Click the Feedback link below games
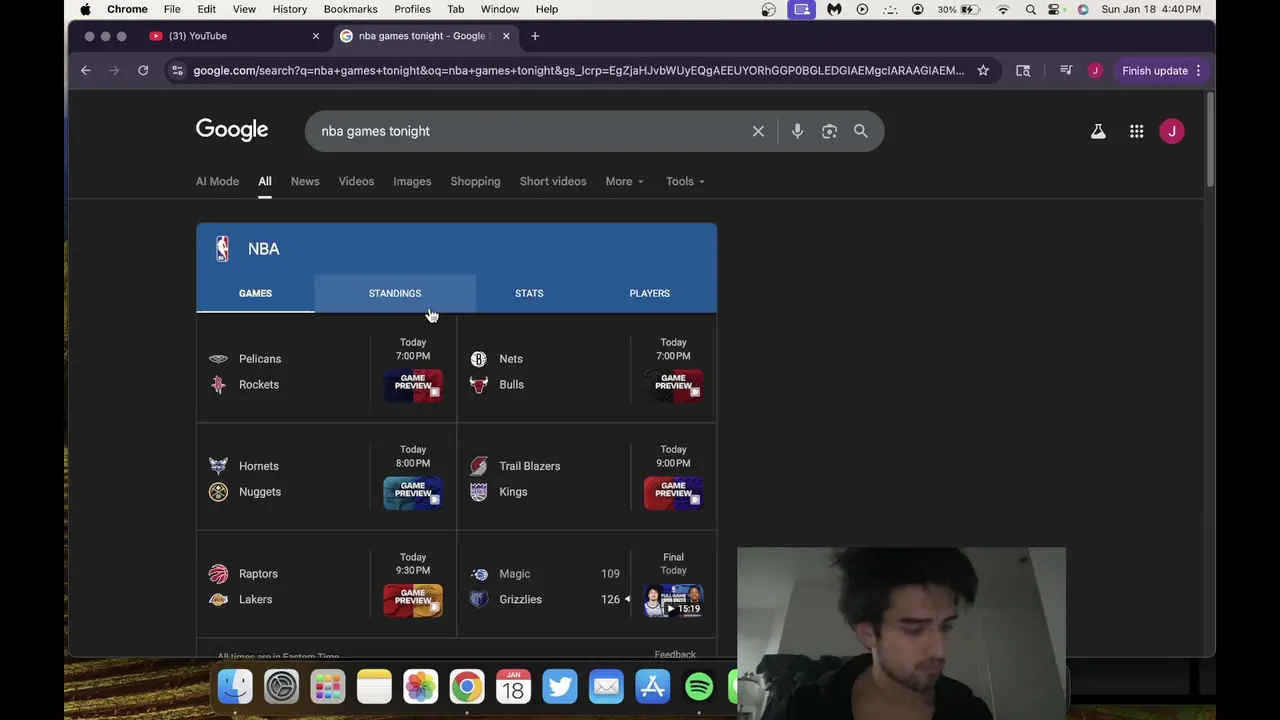 (675, 655)
